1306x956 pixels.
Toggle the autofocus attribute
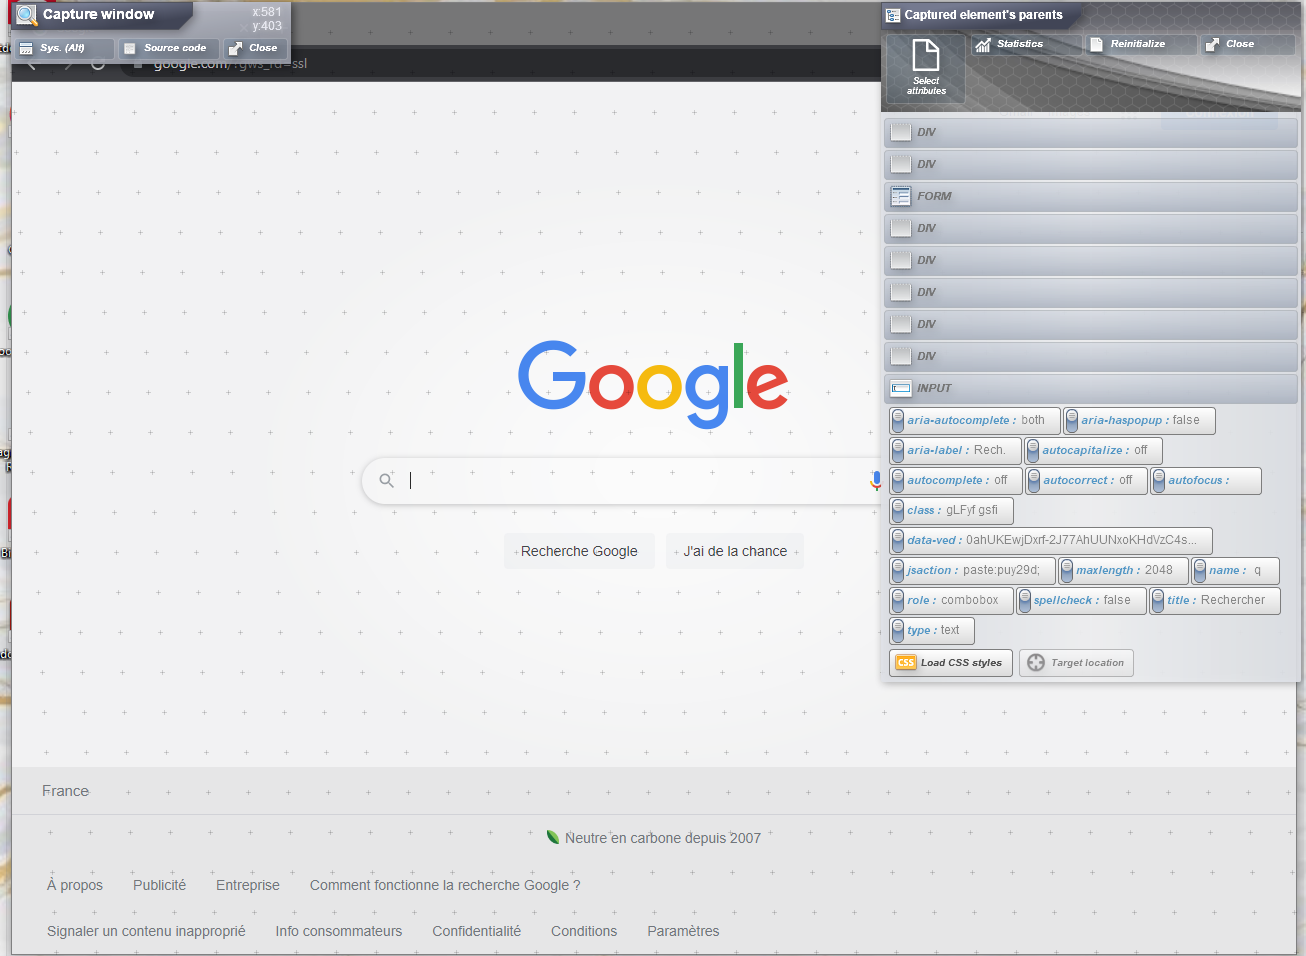click(x=1205, y=481)
